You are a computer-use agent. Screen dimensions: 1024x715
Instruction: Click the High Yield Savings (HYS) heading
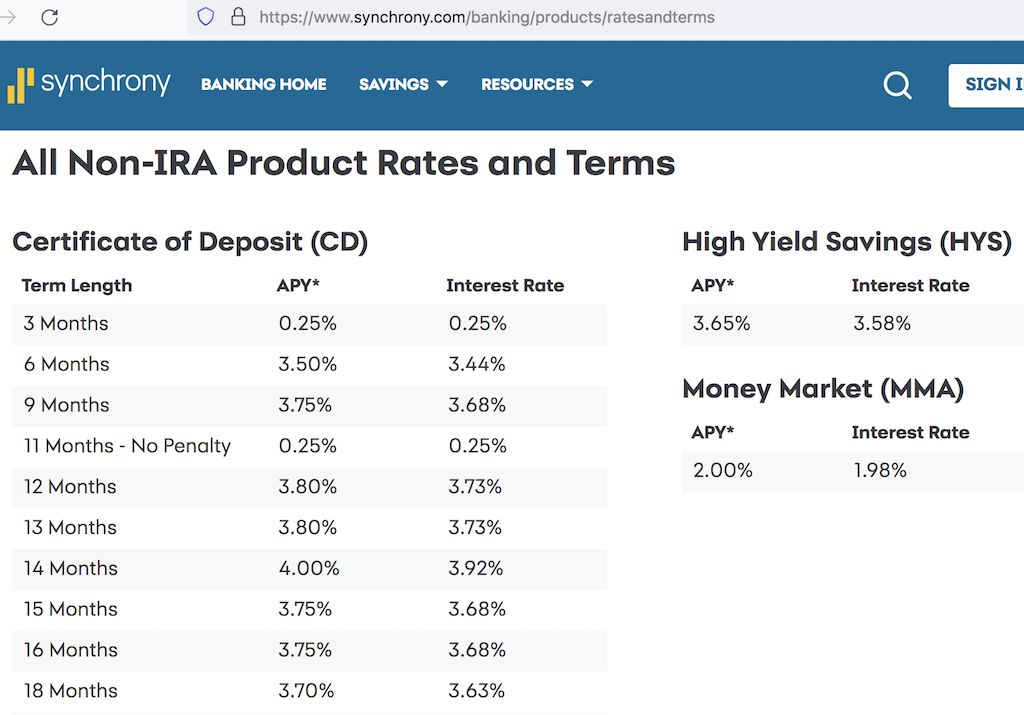[x=847, y=241]
